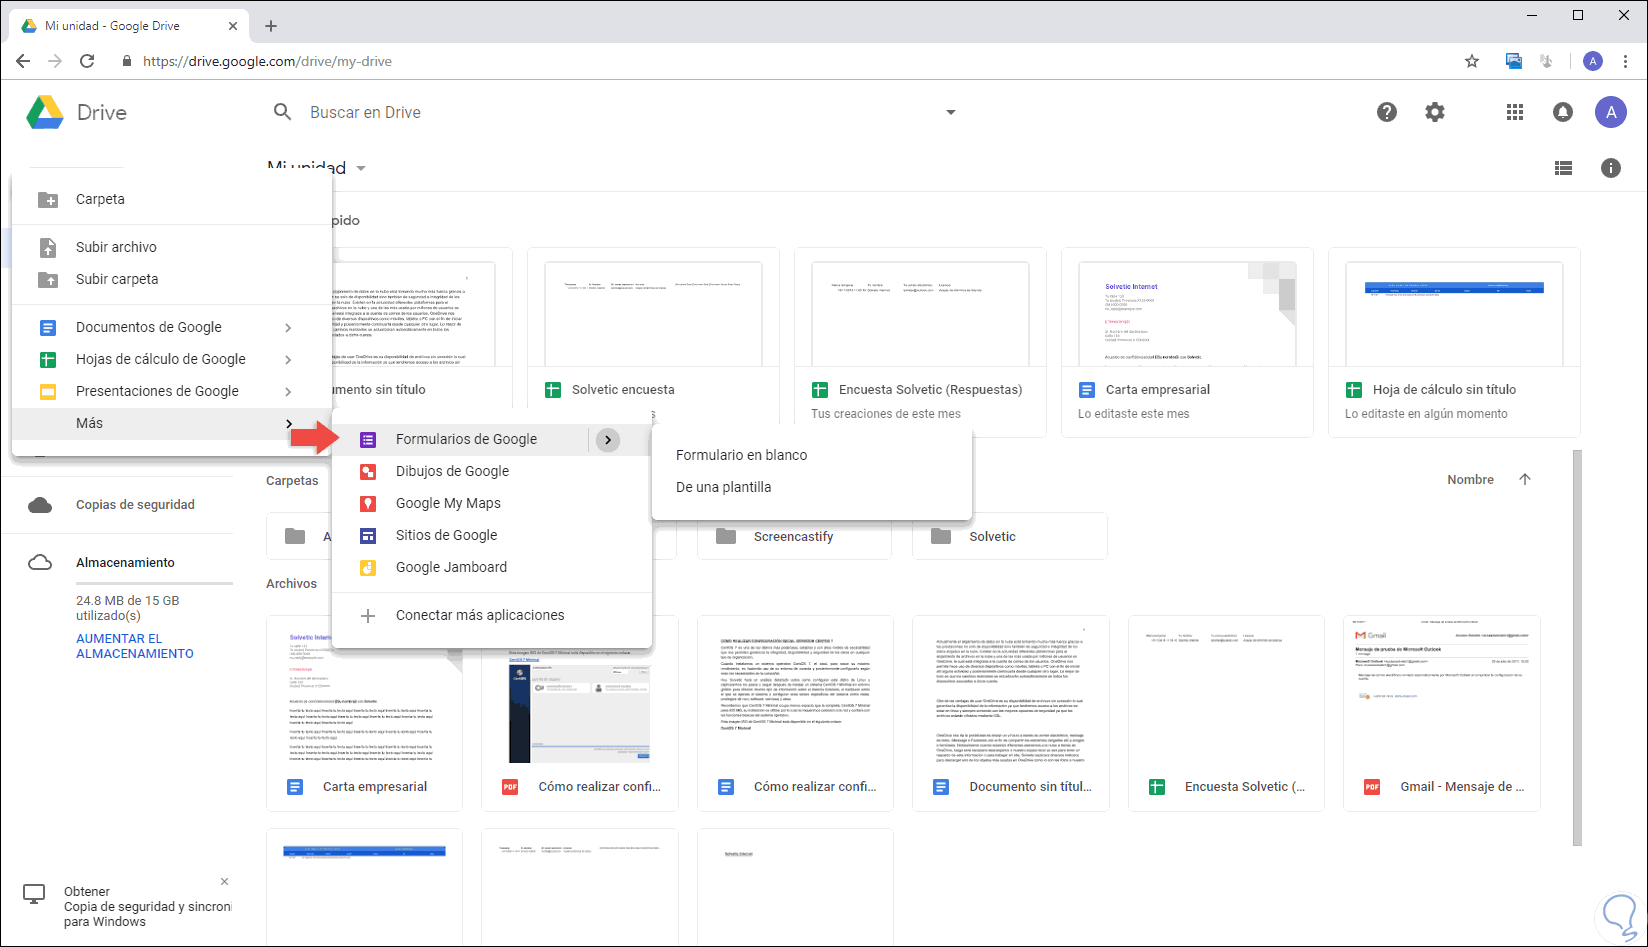
Task: Open the Chrome profile avatar
Action: pyautogui.click(x=1593, y=61)
